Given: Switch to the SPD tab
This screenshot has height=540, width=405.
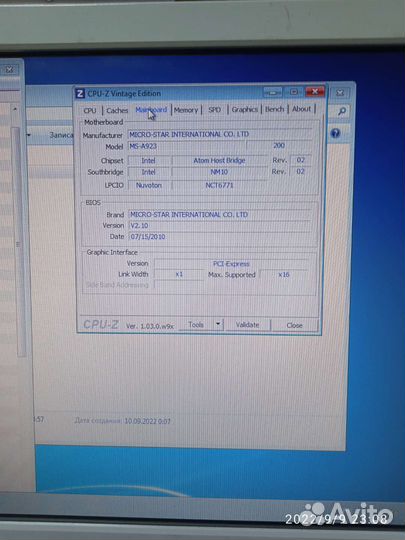Looking at the screenshot, I should click(215, 110).
